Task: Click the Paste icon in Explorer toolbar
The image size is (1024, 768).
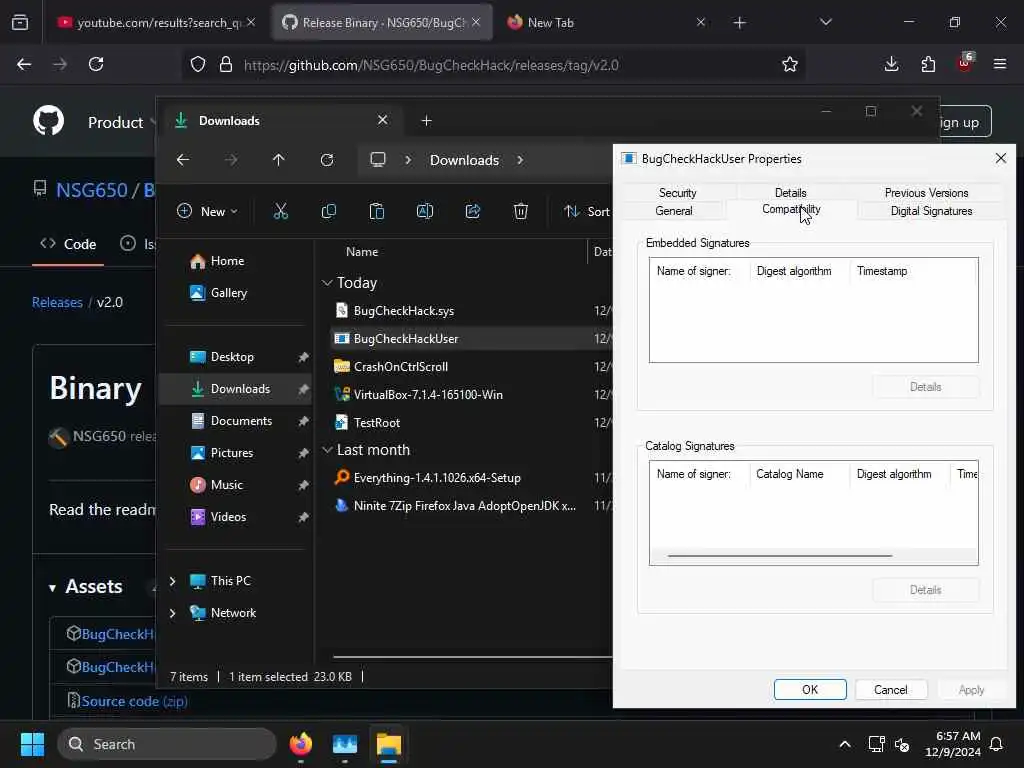Action: 377,211
